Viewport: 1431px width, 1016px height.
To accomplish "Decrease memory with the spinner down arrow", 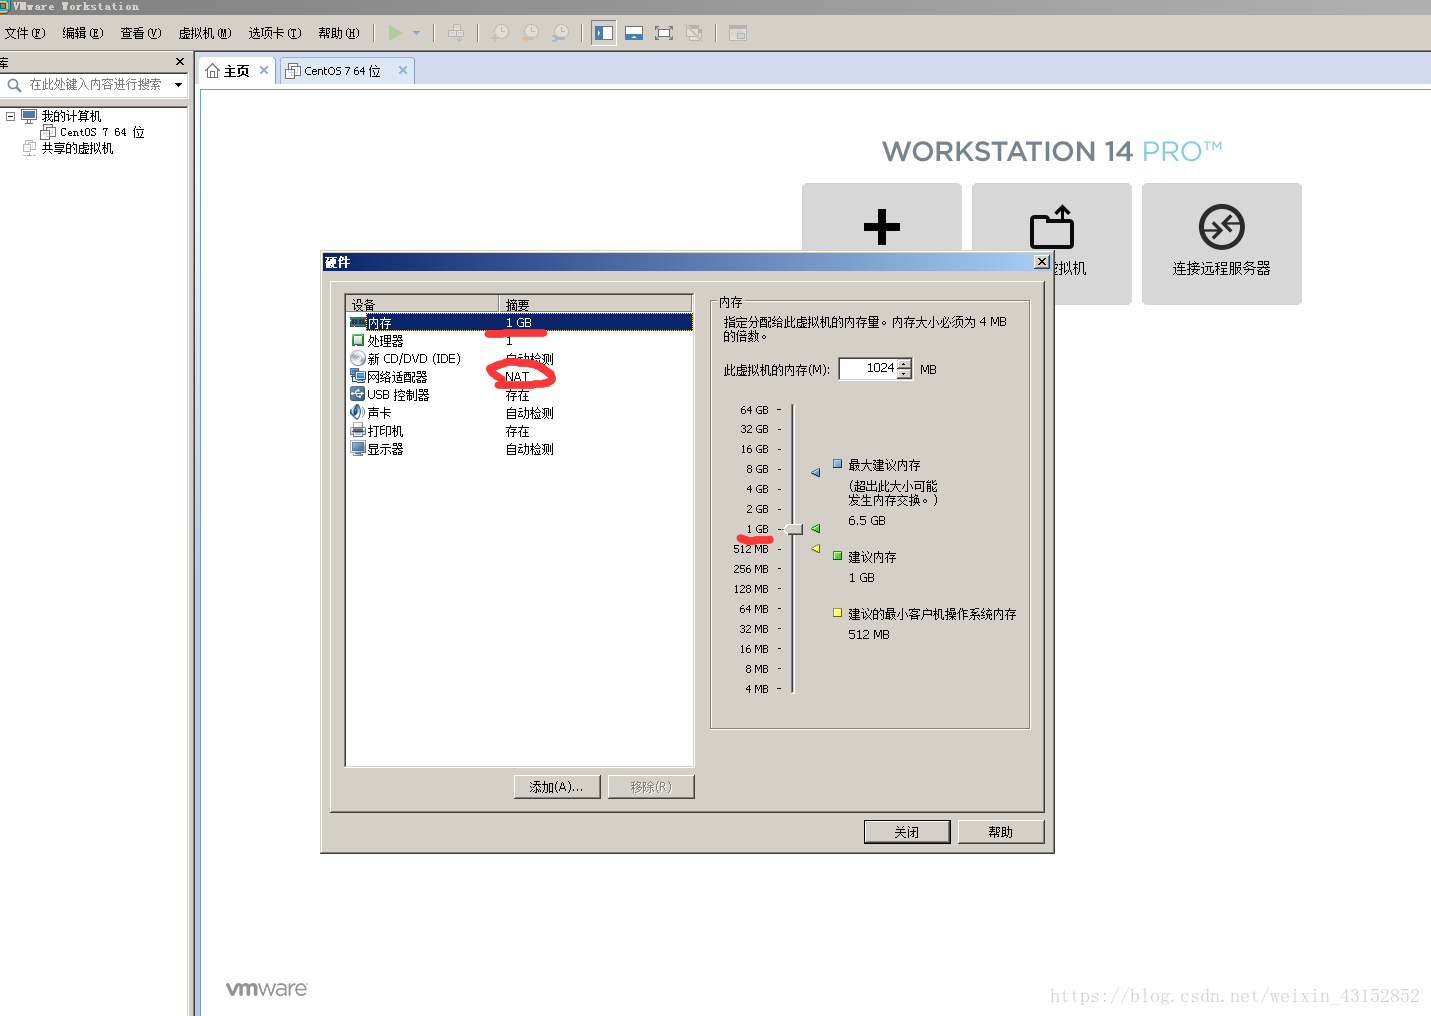I will [904, 374].
